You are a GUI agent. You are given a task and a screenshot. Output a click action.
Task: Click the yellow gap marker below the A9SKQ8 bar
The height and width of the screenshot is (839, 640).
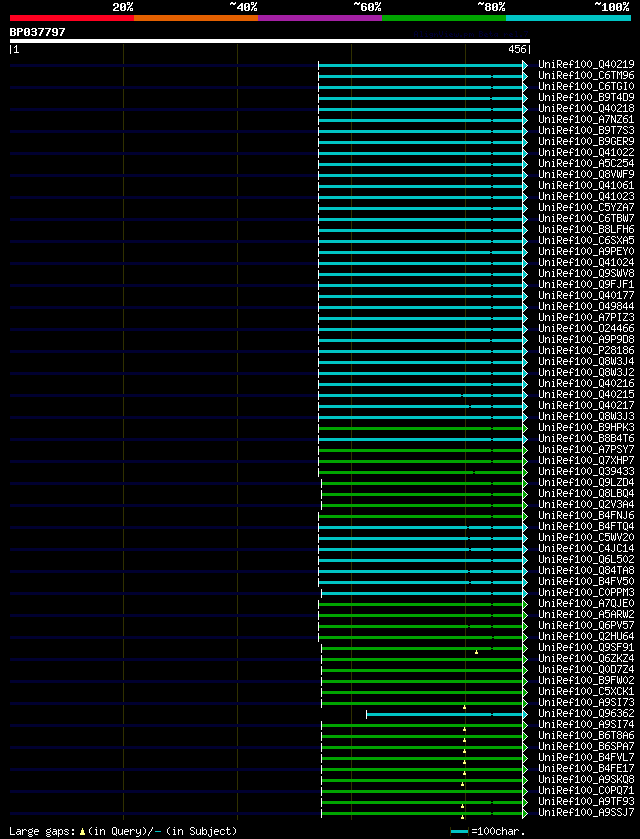click(x=462, y=784)
